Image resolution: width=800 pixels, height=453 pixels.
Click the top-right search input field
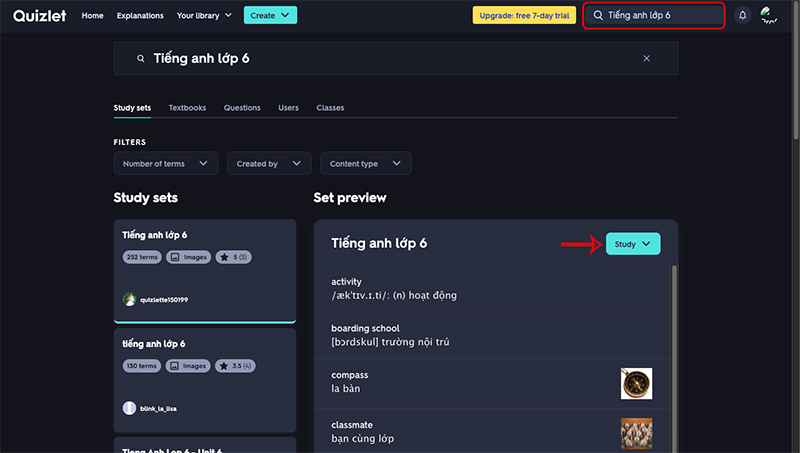click(660, 16)
